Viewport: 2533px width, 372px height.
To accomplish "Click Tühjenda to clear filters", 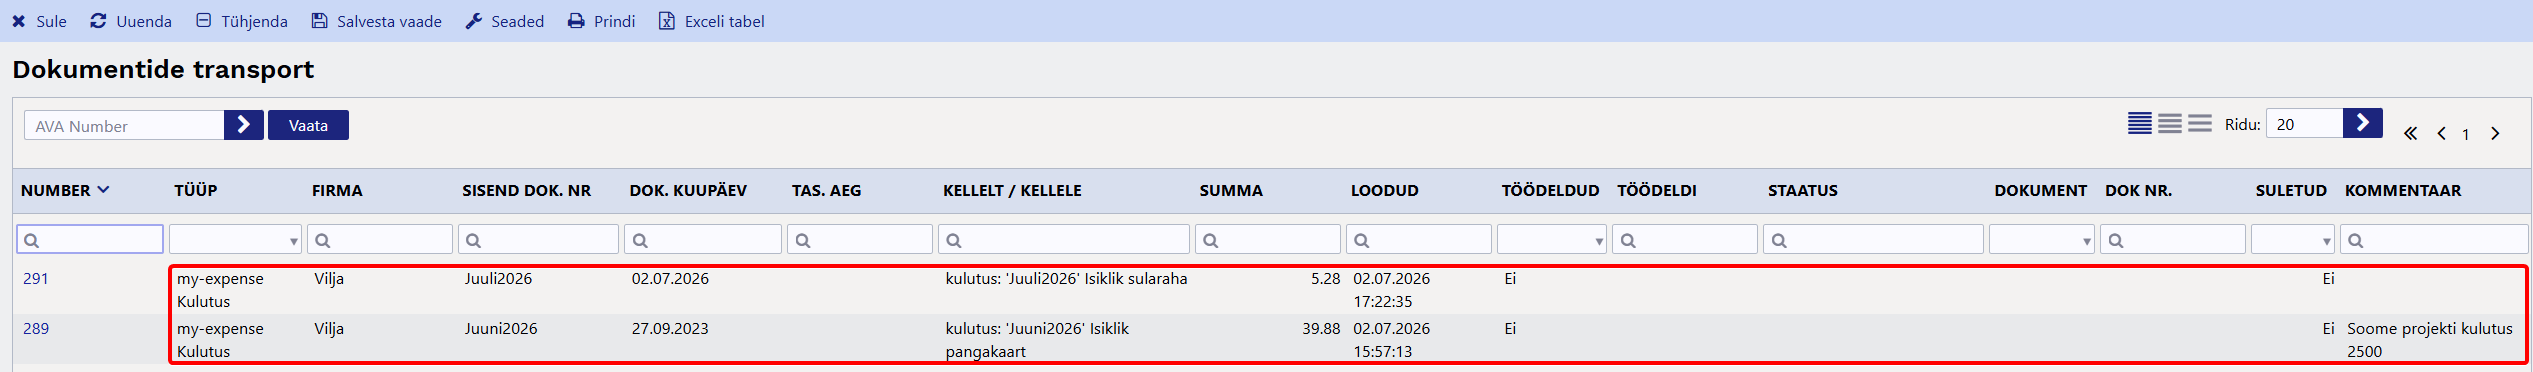I will pos(242,21).
